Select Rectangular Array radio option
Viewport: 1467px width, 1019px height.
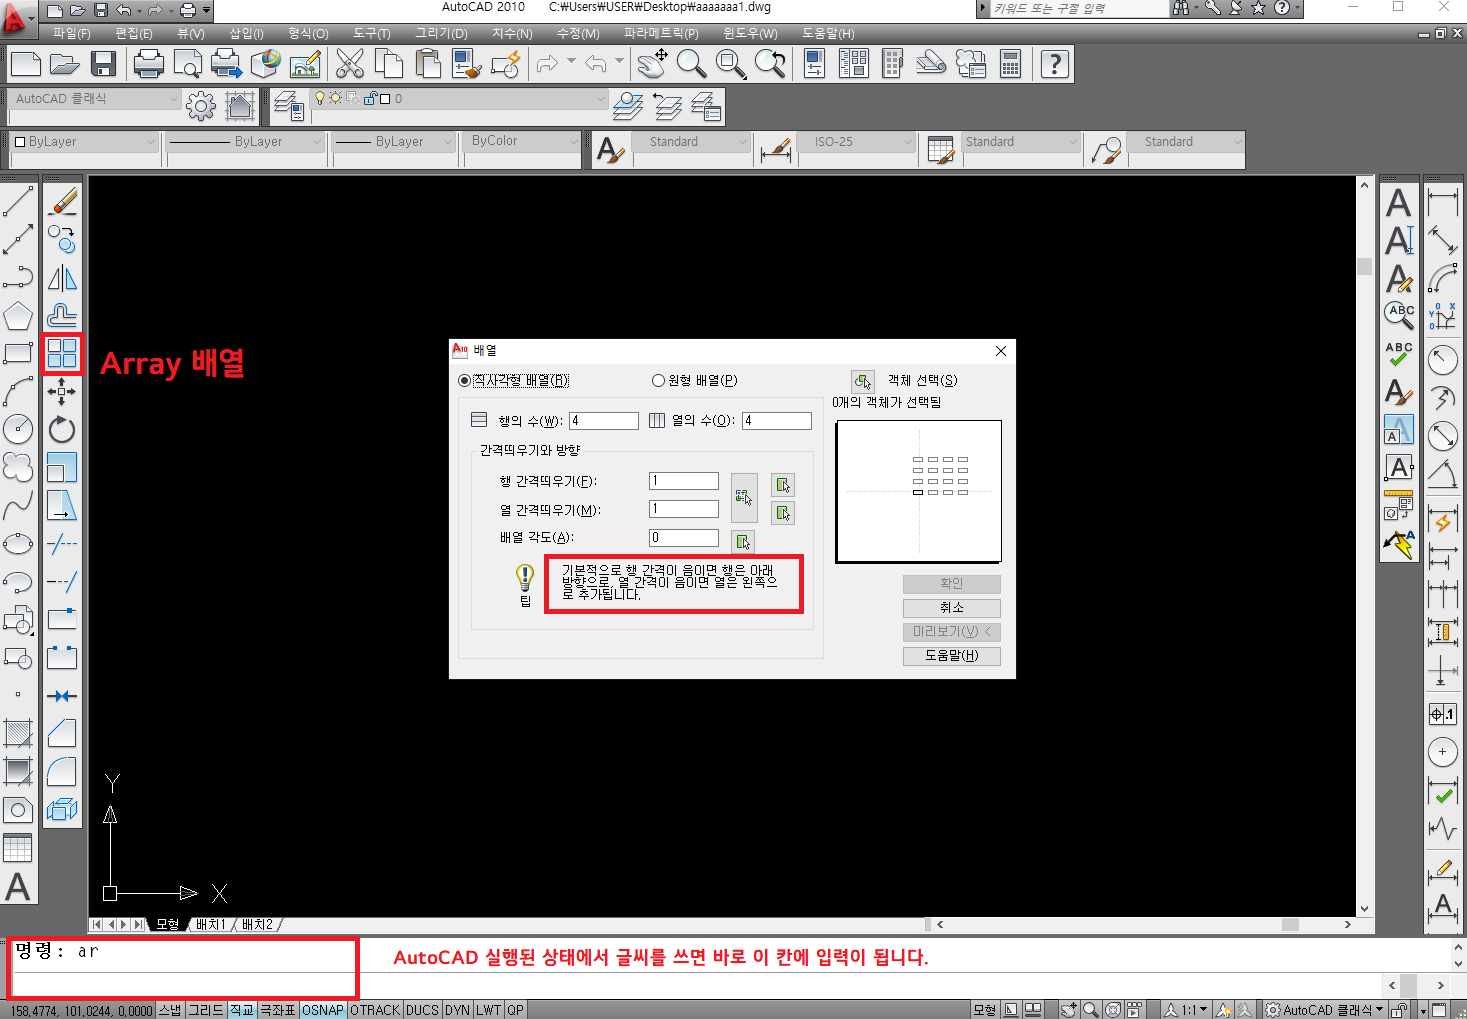[x=514, y=380]
